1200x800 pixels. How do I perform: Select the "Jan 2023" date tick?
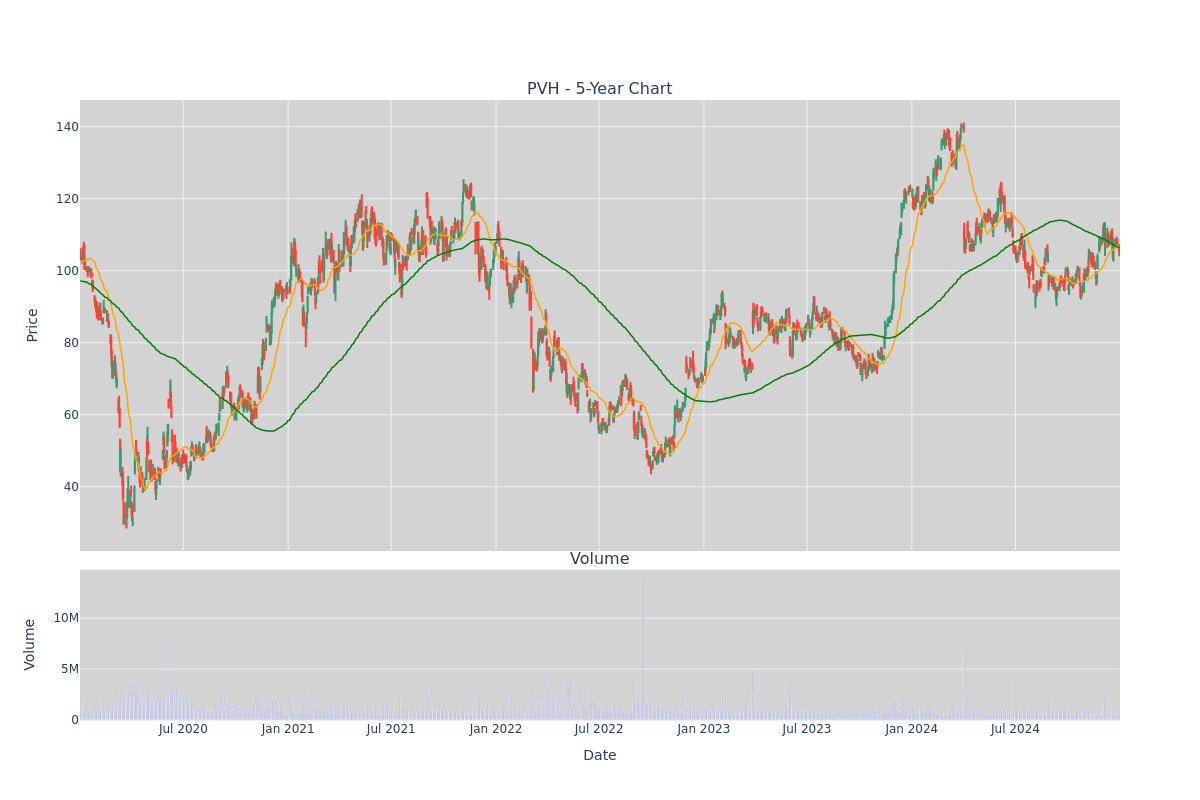704,729
